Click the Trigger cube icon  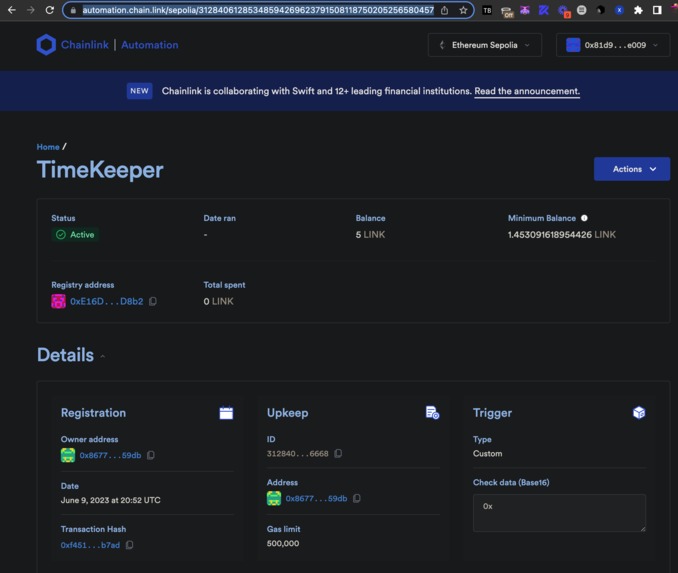click(639, 413)
